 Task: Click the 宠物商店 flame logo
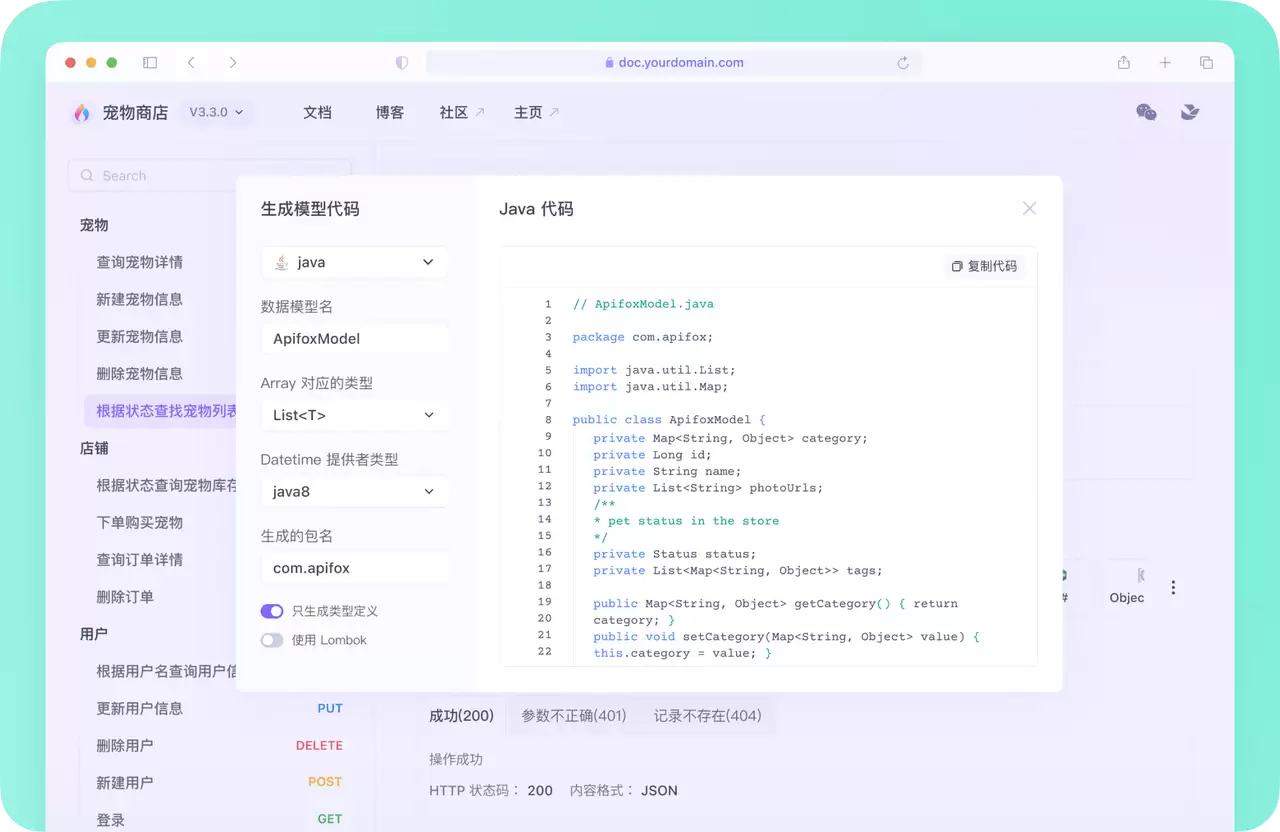coord(82,113)
